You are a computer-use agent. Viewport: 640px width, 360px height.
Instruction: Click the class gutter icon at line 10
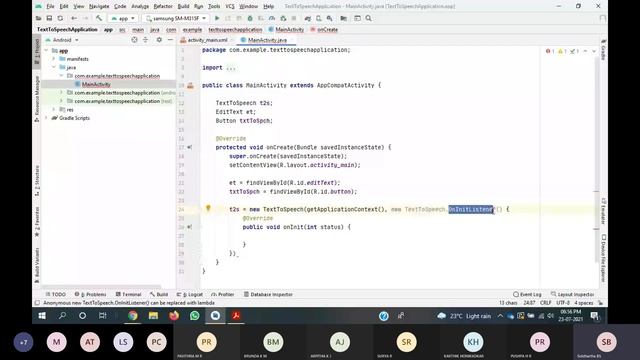point(190,85)
